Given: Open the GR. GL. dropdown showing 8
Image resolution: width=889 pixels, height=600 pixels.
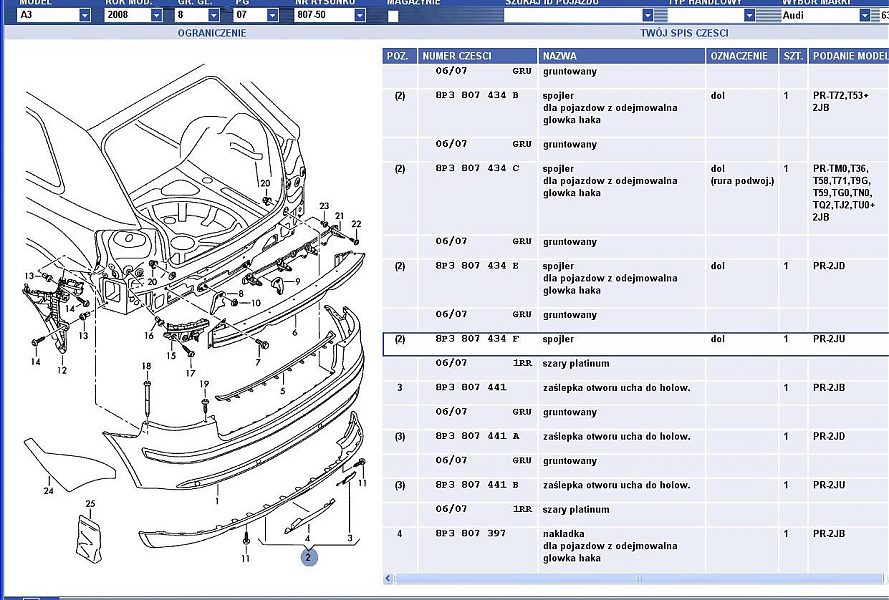Looking at the screenshot, I should pos(214,15).
